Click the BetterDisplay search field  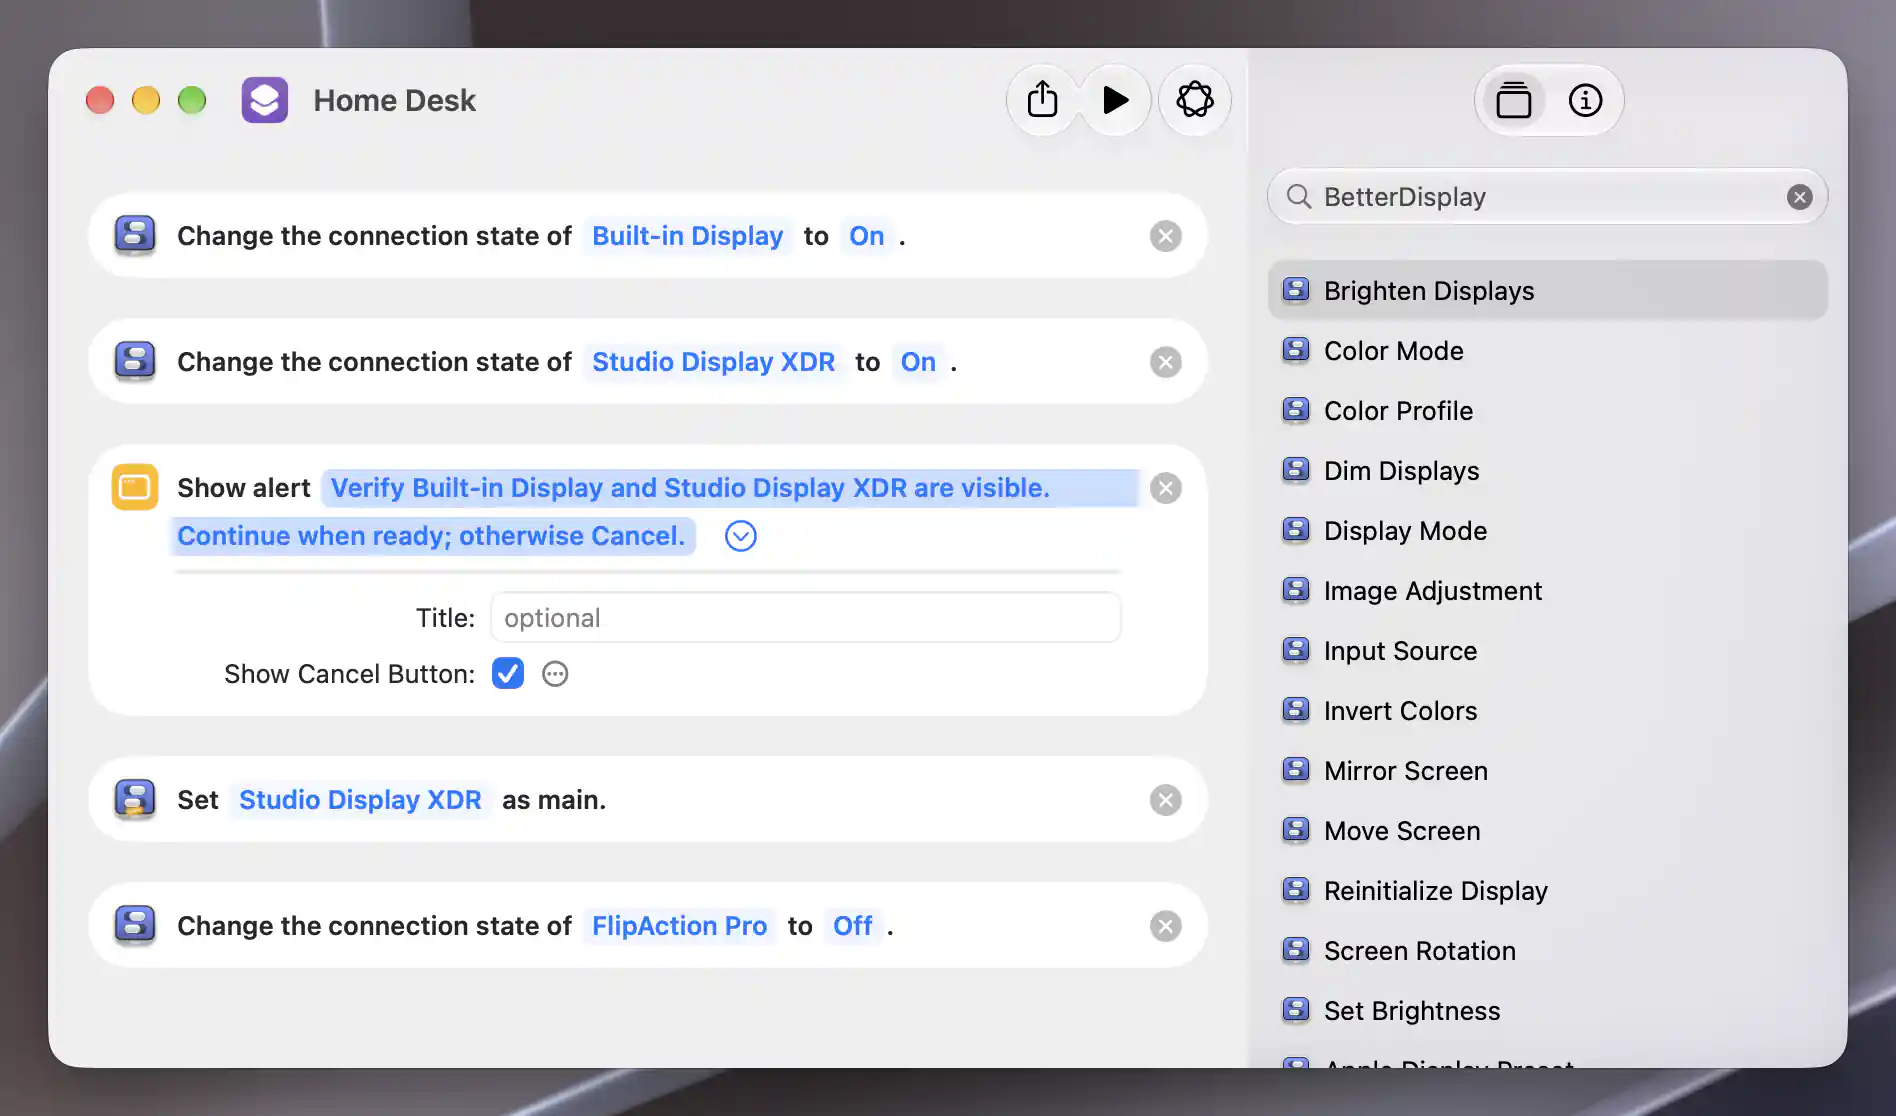tap(1547, 197)
